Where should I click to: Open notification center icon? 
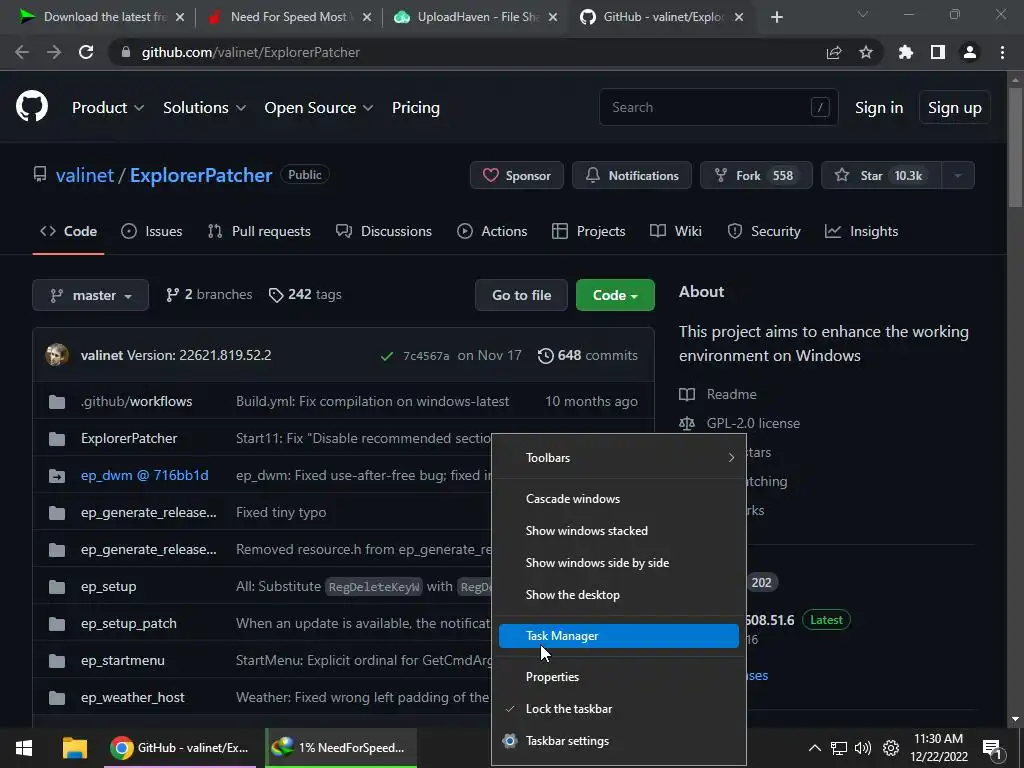[x=992, y=748]
